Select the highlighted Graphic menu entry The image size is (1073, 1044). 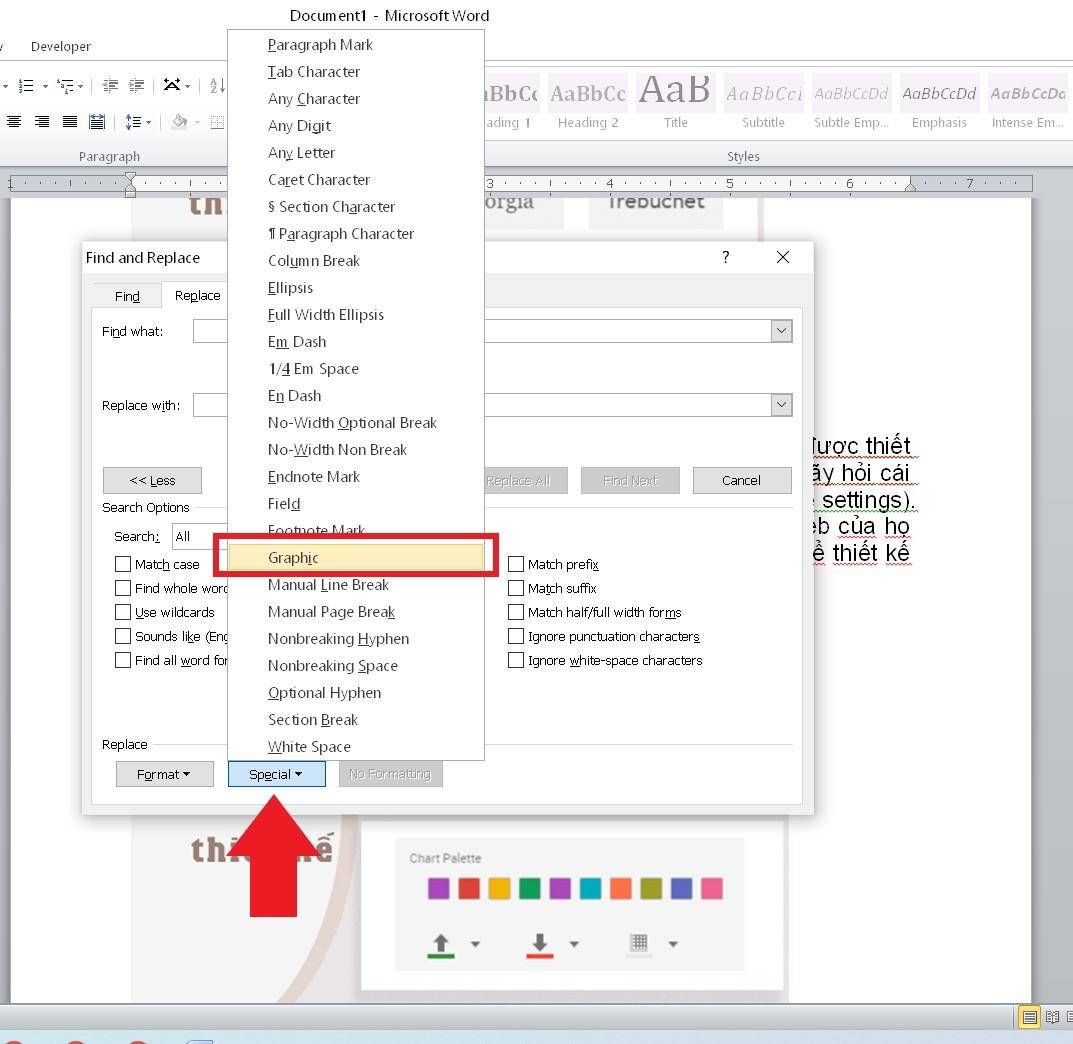point(356,558)
